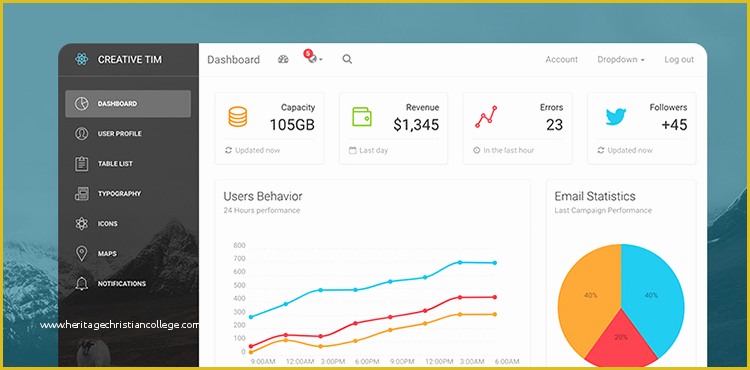Screen dimensions: 750x370
Task: Click the Users Behavior chart title
Action: pos(263,196)
